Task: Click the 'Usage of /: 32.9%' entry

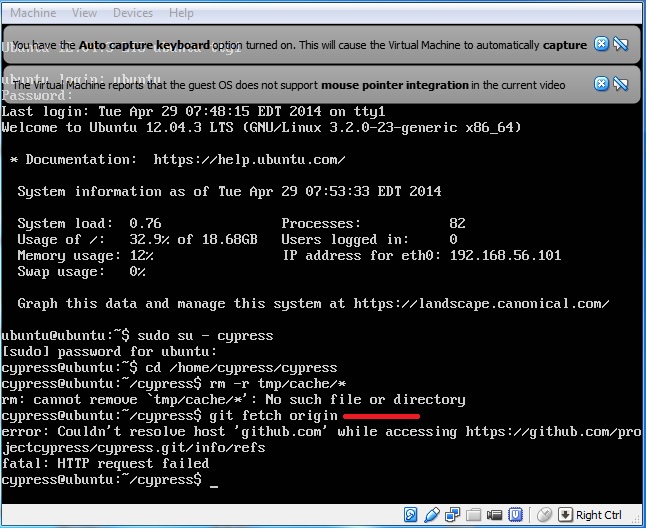Action: coord(137,240)
